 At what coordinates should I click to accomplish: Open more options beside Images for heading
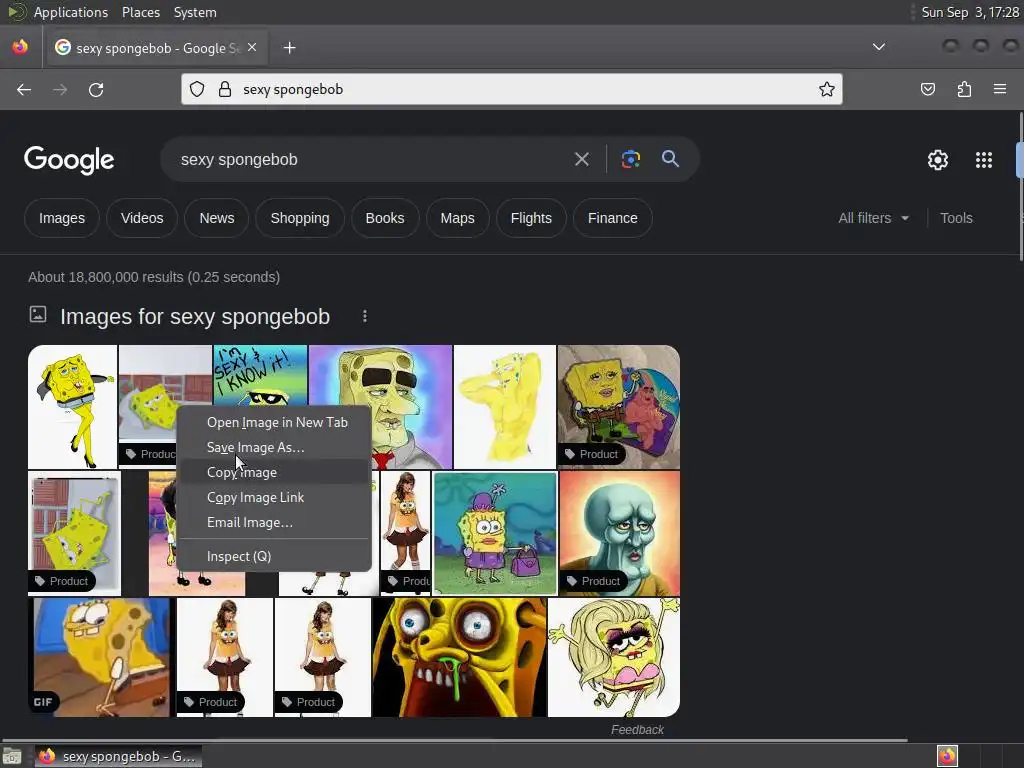pyautogui.click(x=364, y=317)
